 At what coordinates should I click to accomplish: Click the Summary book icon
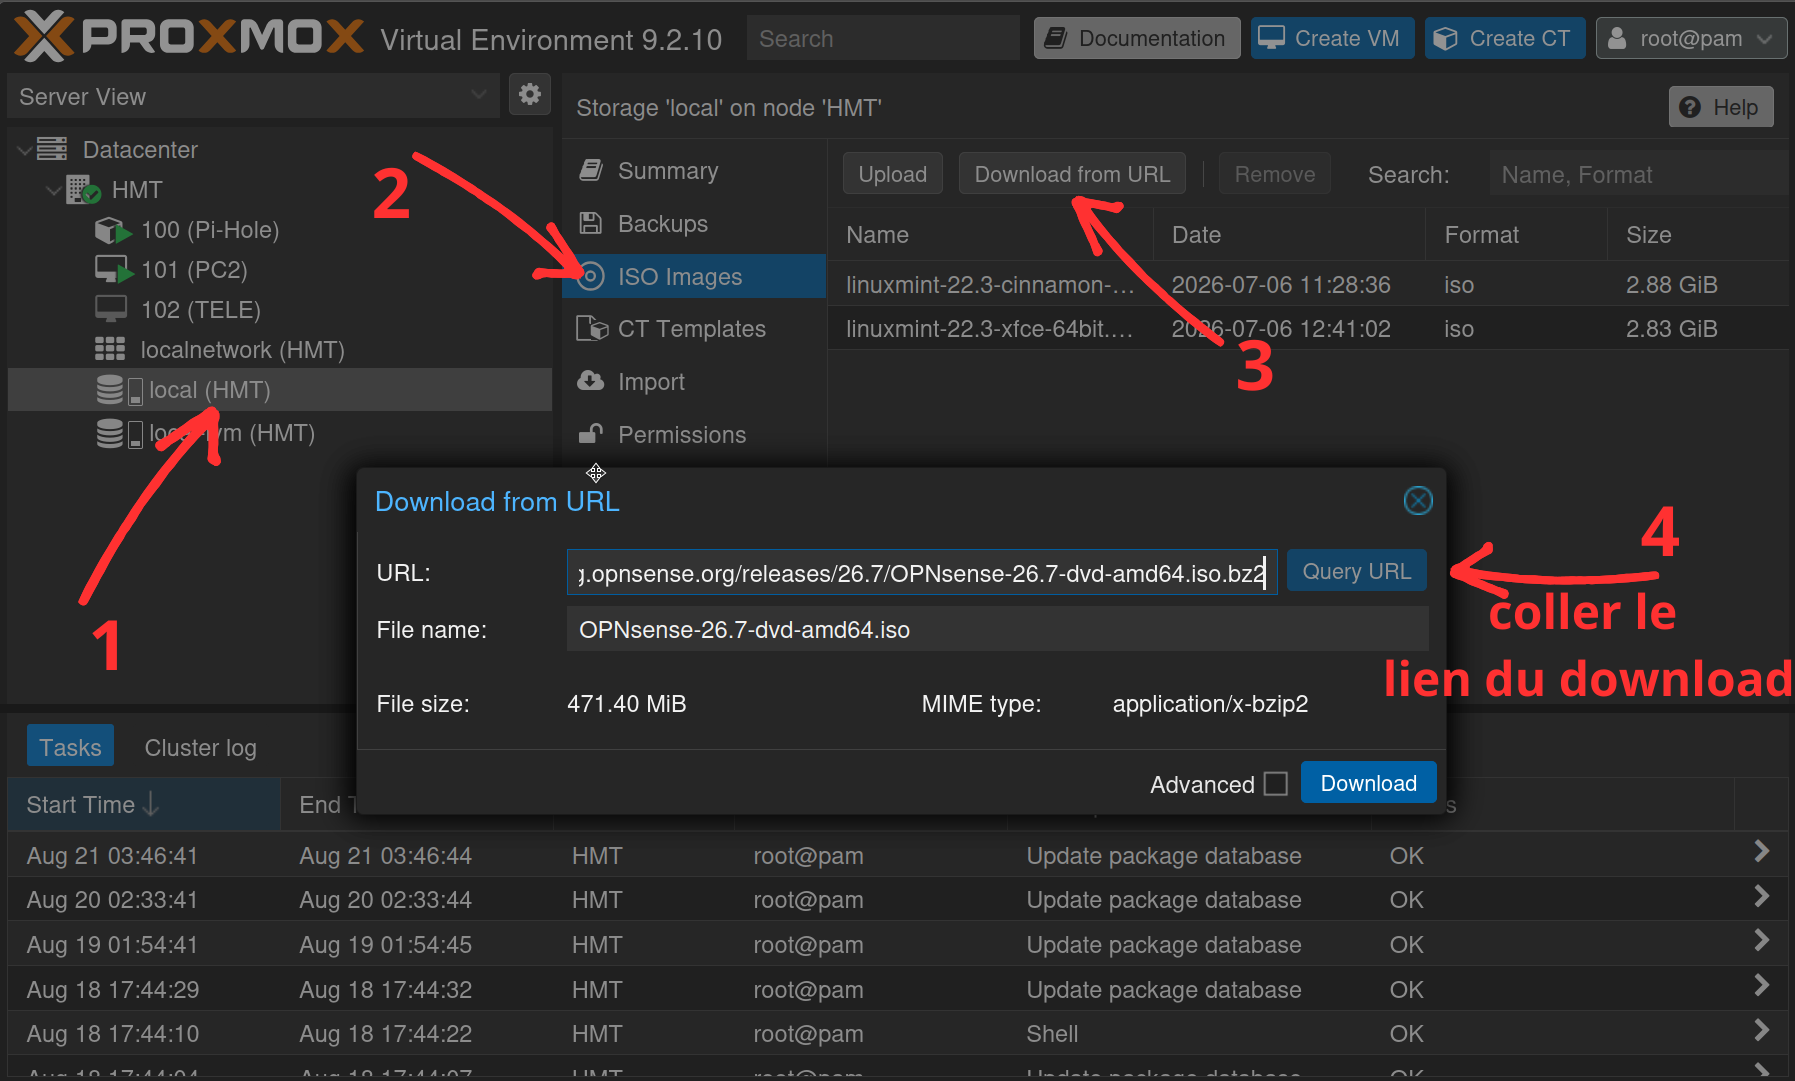point(591,170)
